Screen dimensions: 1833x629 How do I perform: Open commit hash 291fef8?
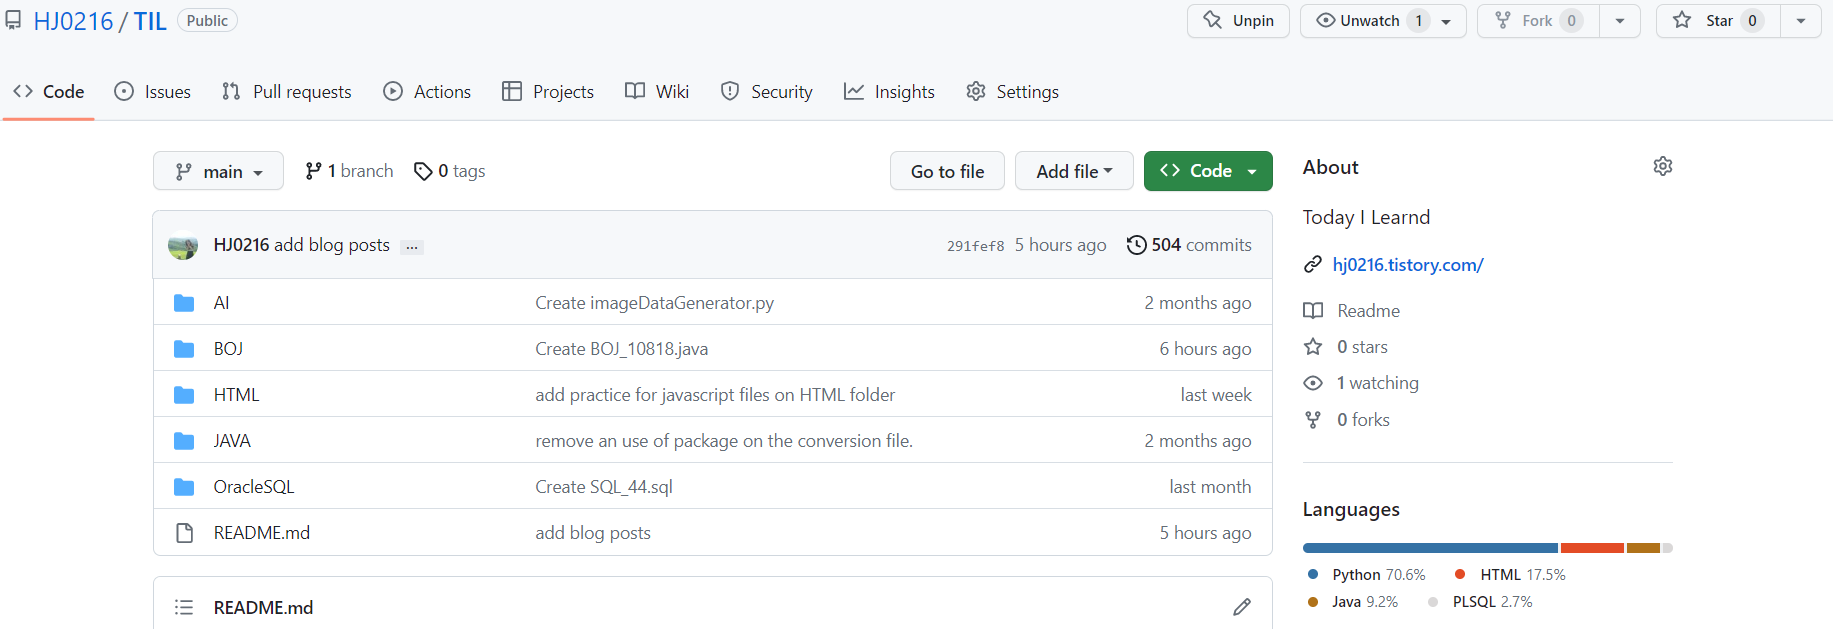[975, 246]
